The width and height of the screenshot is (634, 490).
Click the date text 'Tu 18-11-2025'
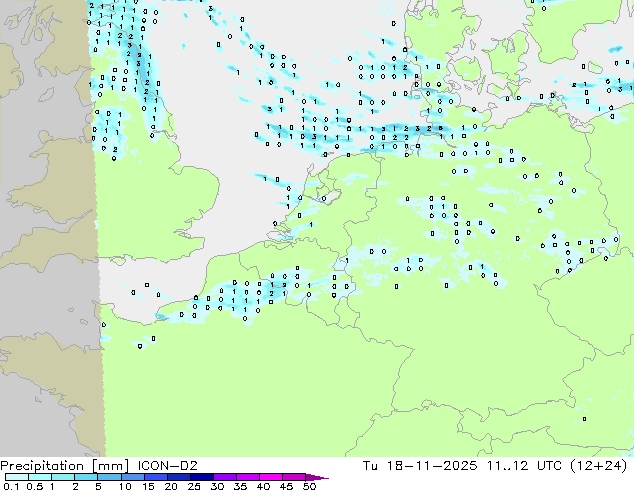pos(420,466)
